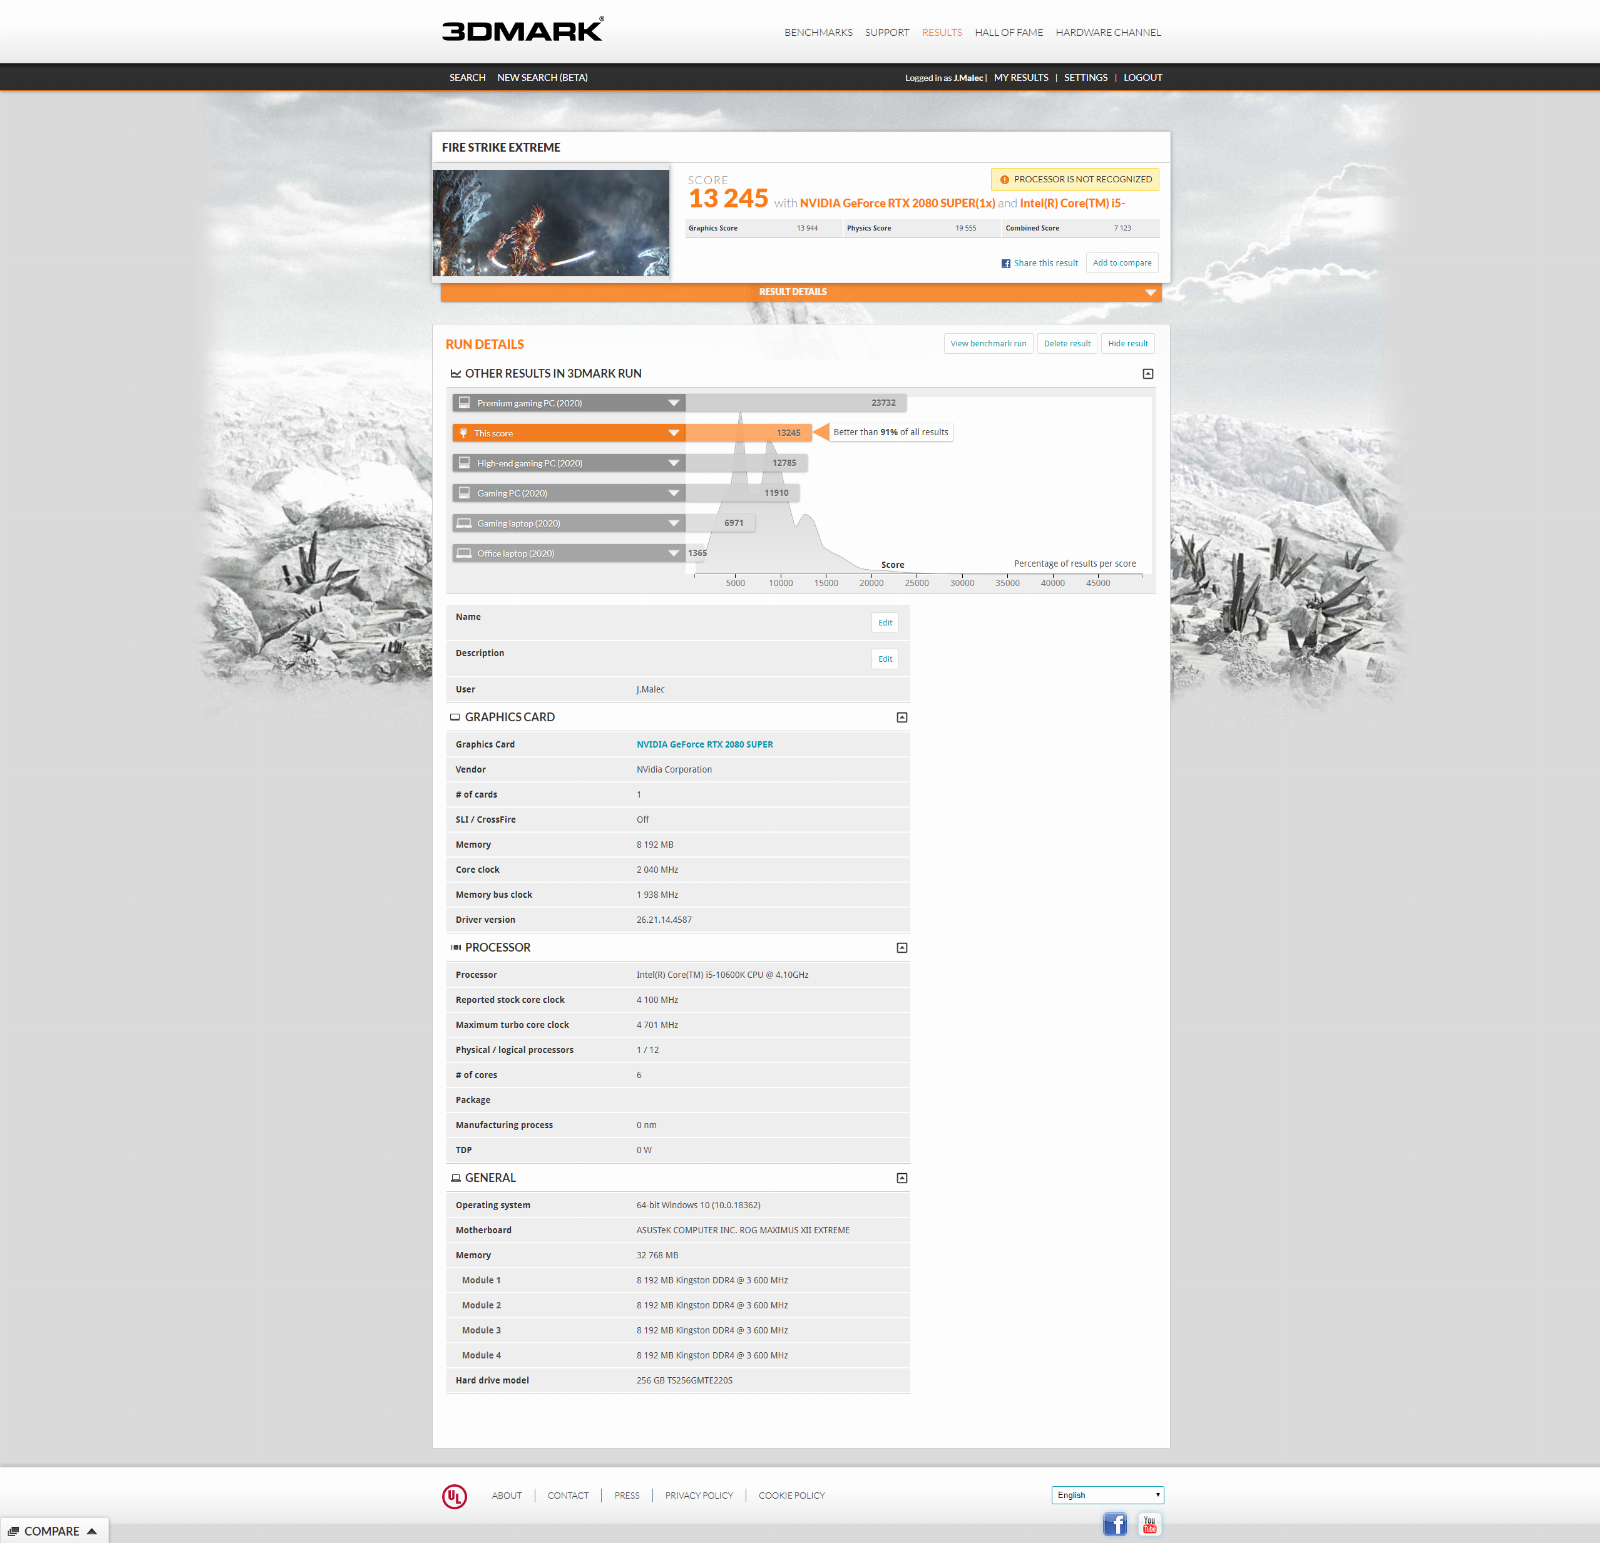Click the chart icon beside Other Results heading
The width and height of the screenshot is (1600, 1543).
[456, 374]
